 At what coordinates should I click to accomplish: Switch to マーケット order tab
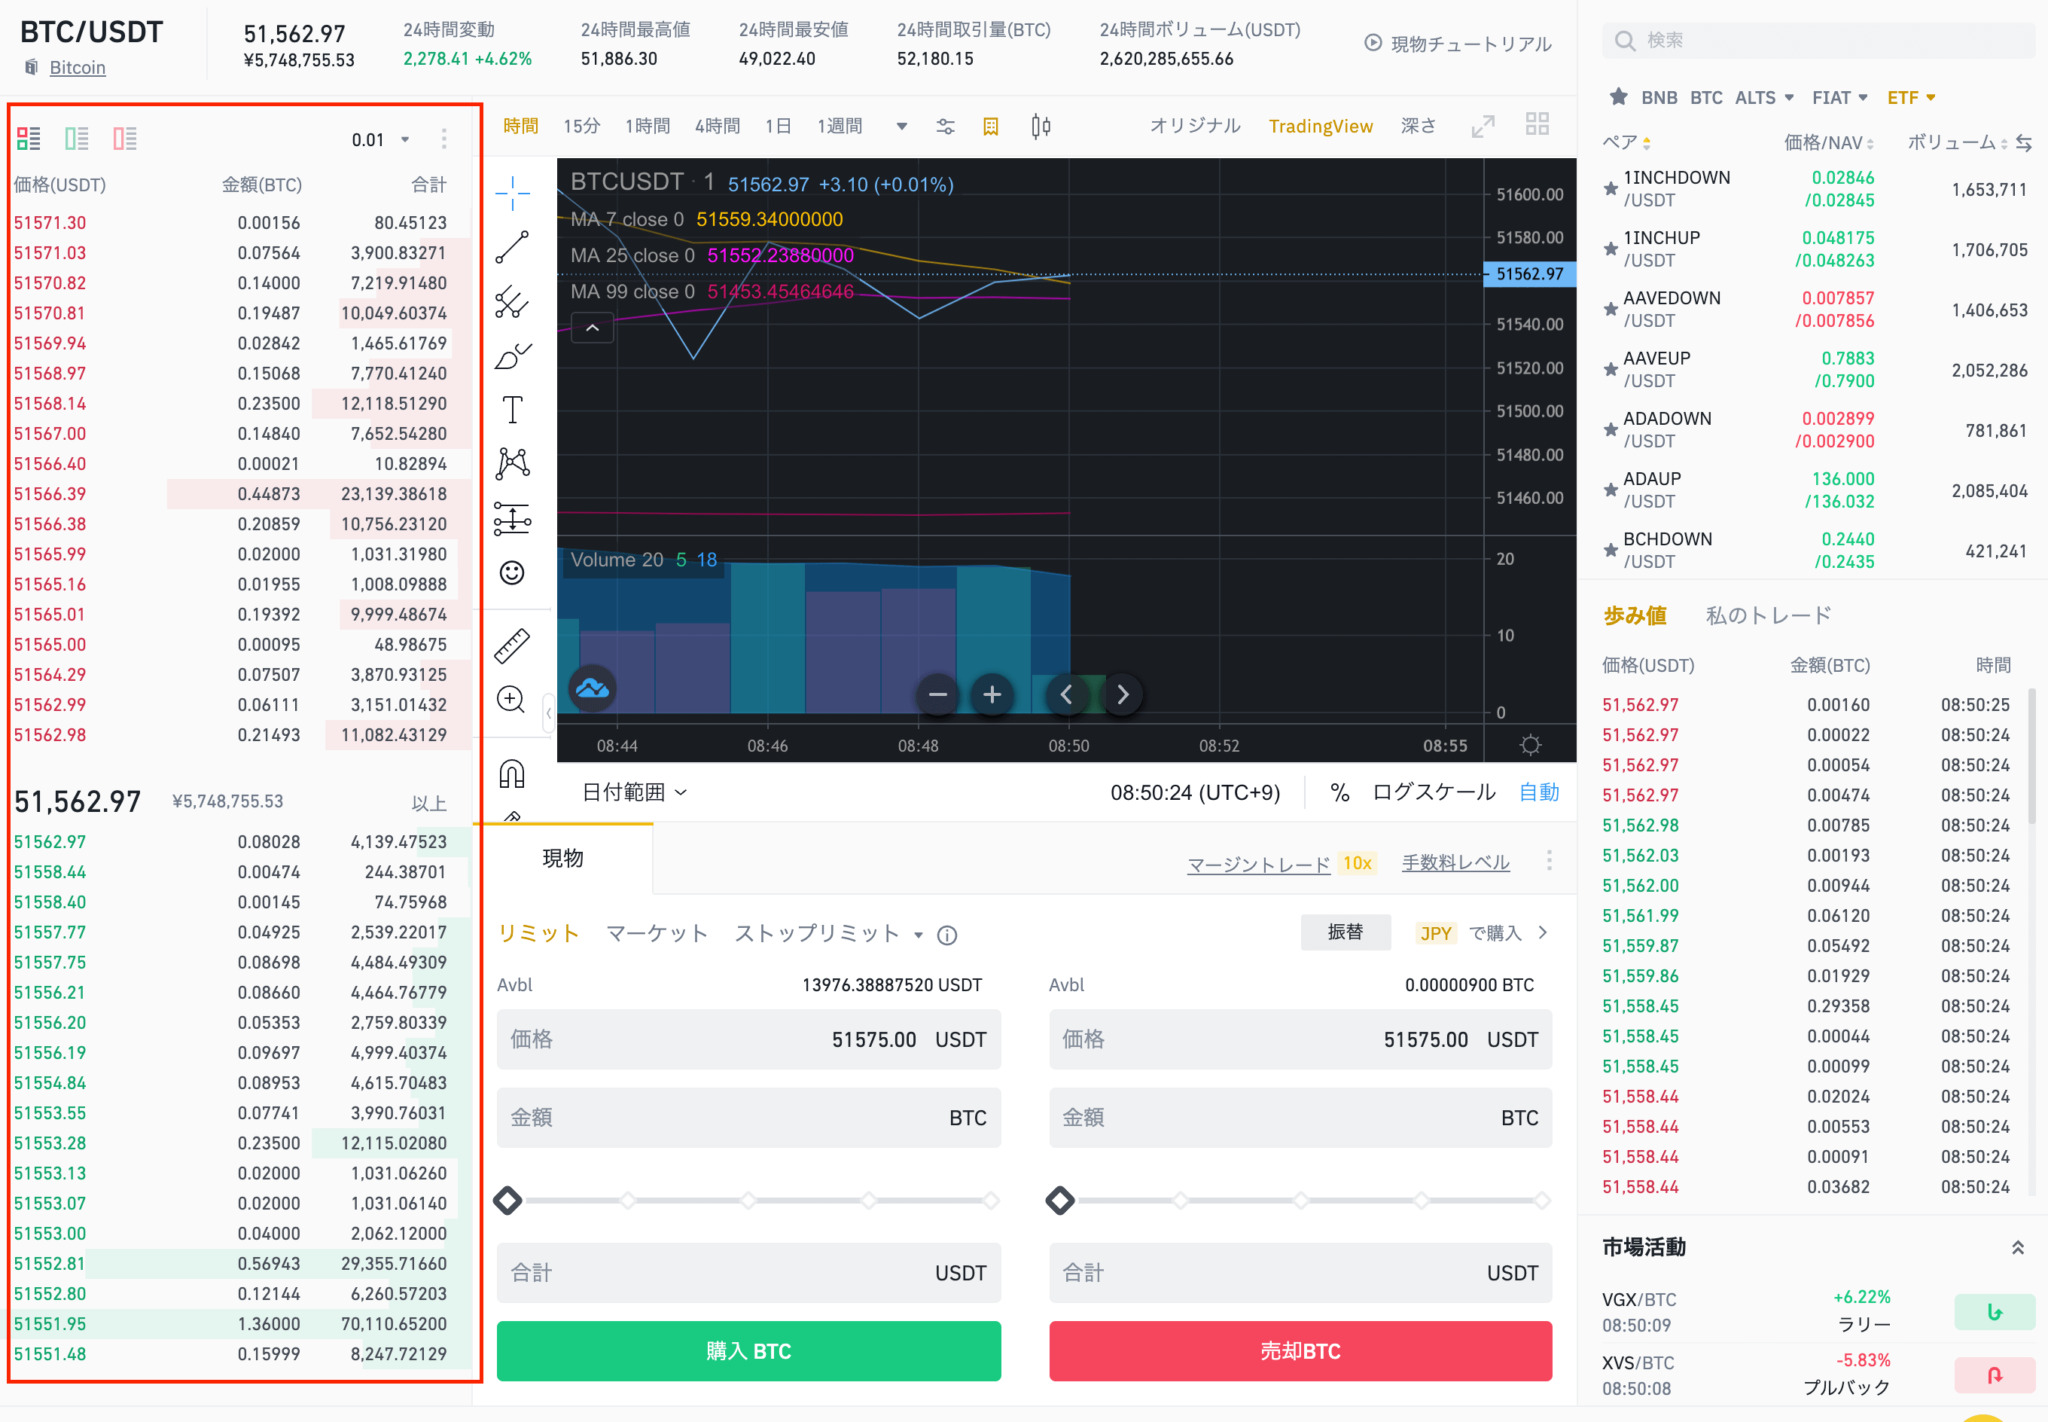[657, 934]
